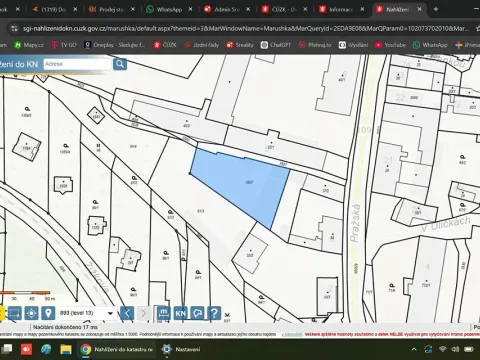480x360 pixels.
Task: Click the battery tray icon
Action: click(x=469, y=349)
